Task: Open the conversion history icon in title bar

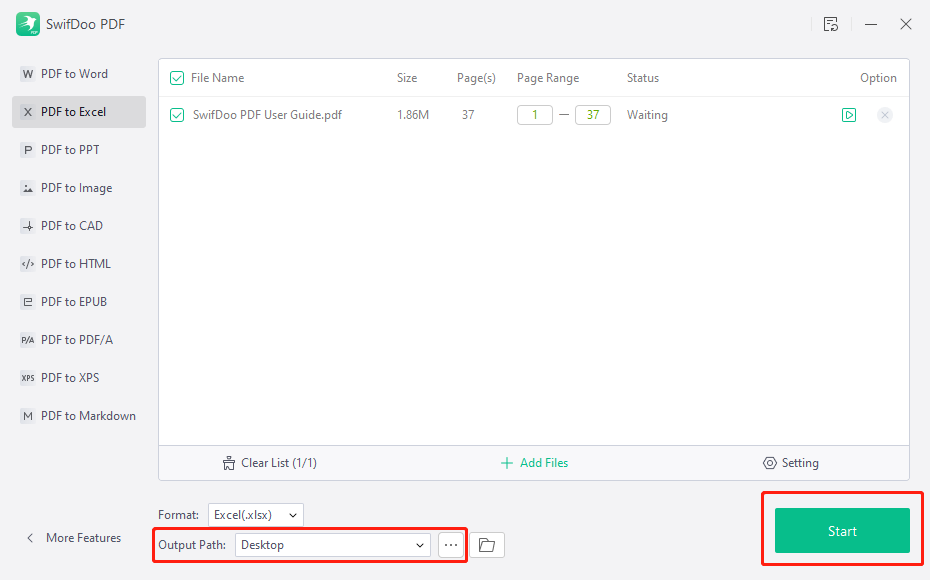Action: (x=830, y=24)
